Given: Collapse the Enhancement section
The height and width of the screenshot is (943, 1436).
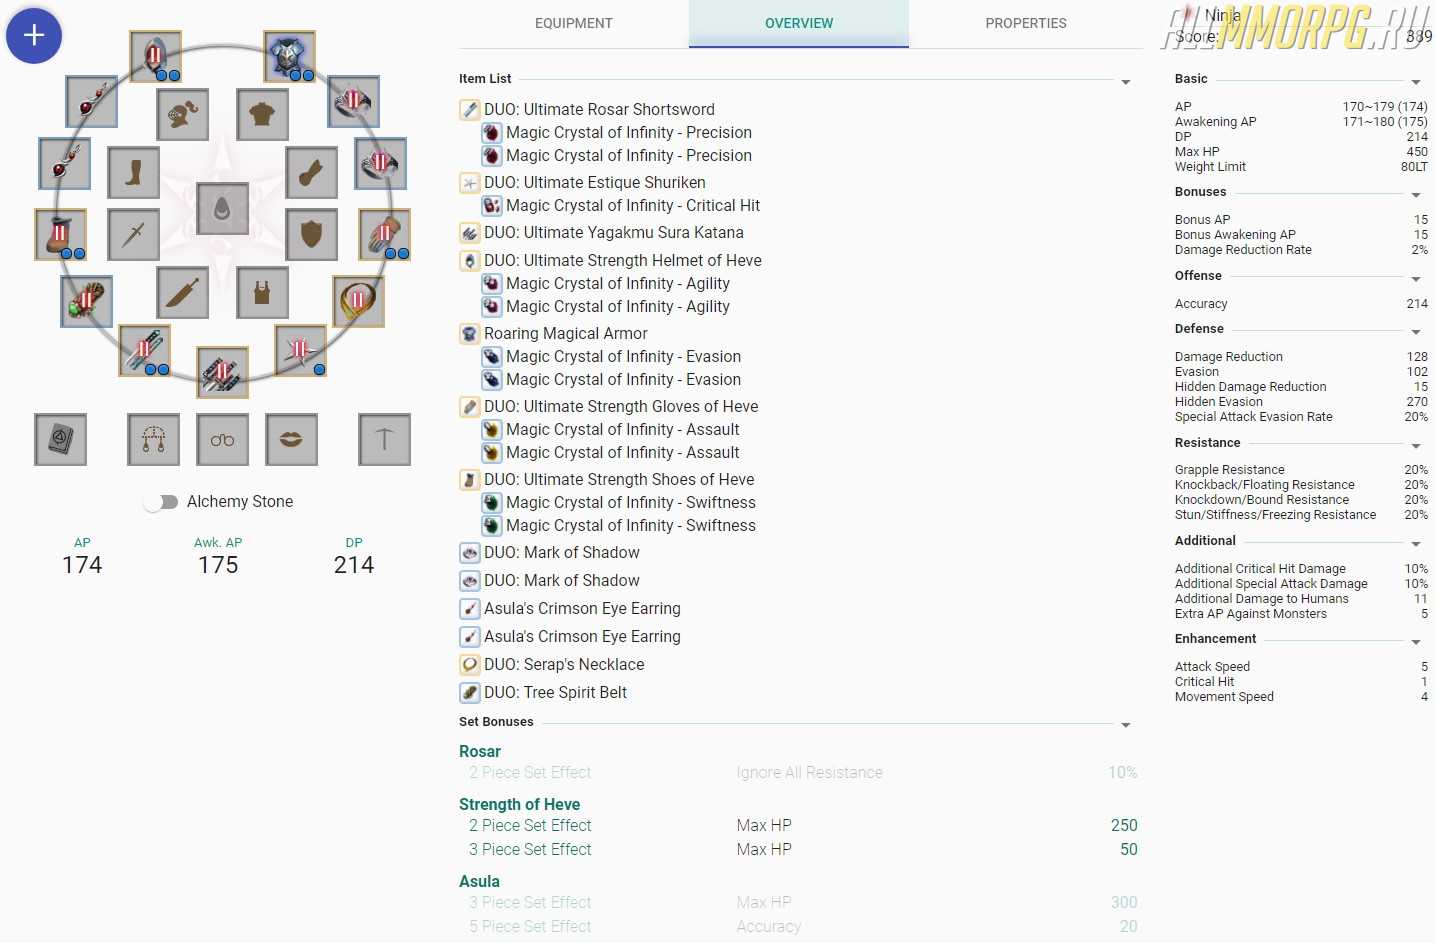Looking at the screenshot, I should [x=1416, y=641].
